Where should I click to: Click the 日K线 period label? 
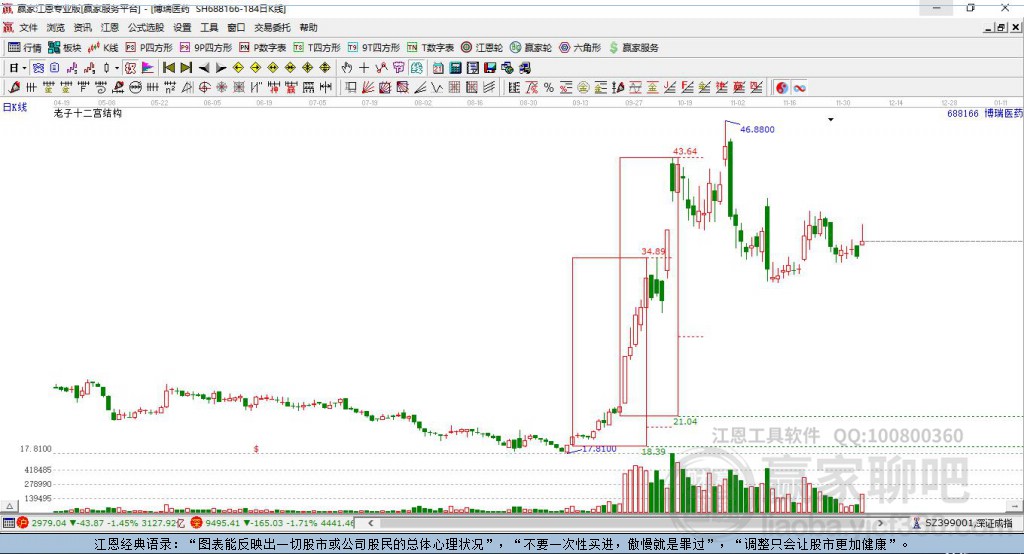pyautogui.click(x=15, y=107)
